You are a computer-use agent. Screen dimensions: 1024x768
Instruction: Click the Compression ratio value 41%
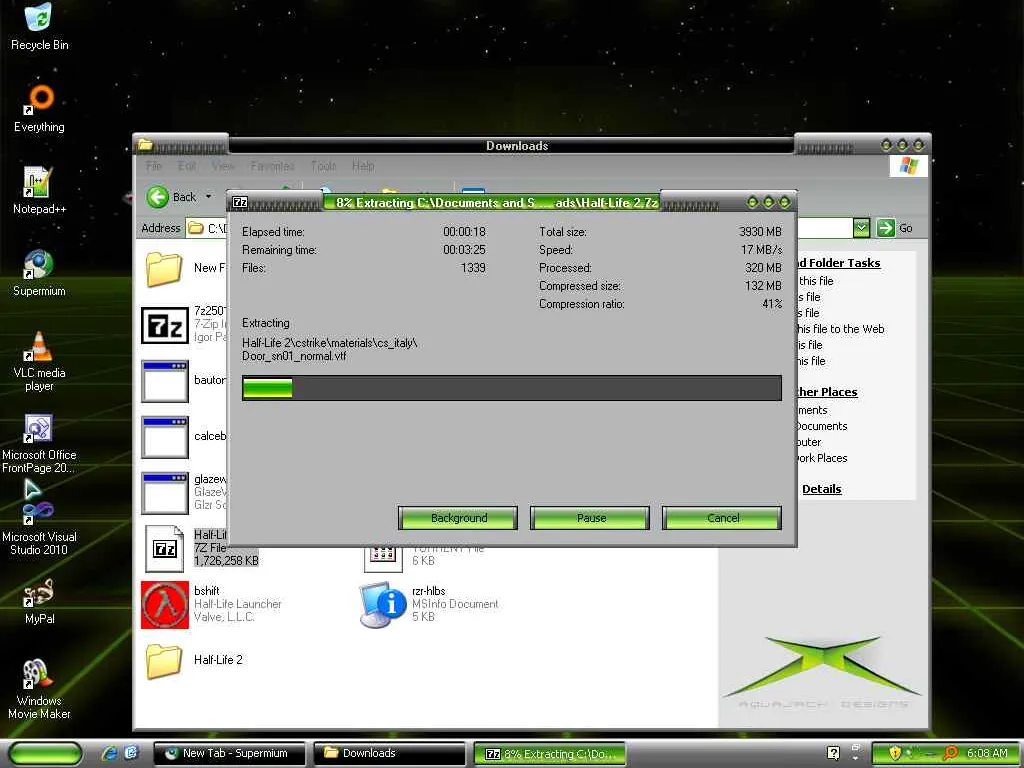pos(772,304)
